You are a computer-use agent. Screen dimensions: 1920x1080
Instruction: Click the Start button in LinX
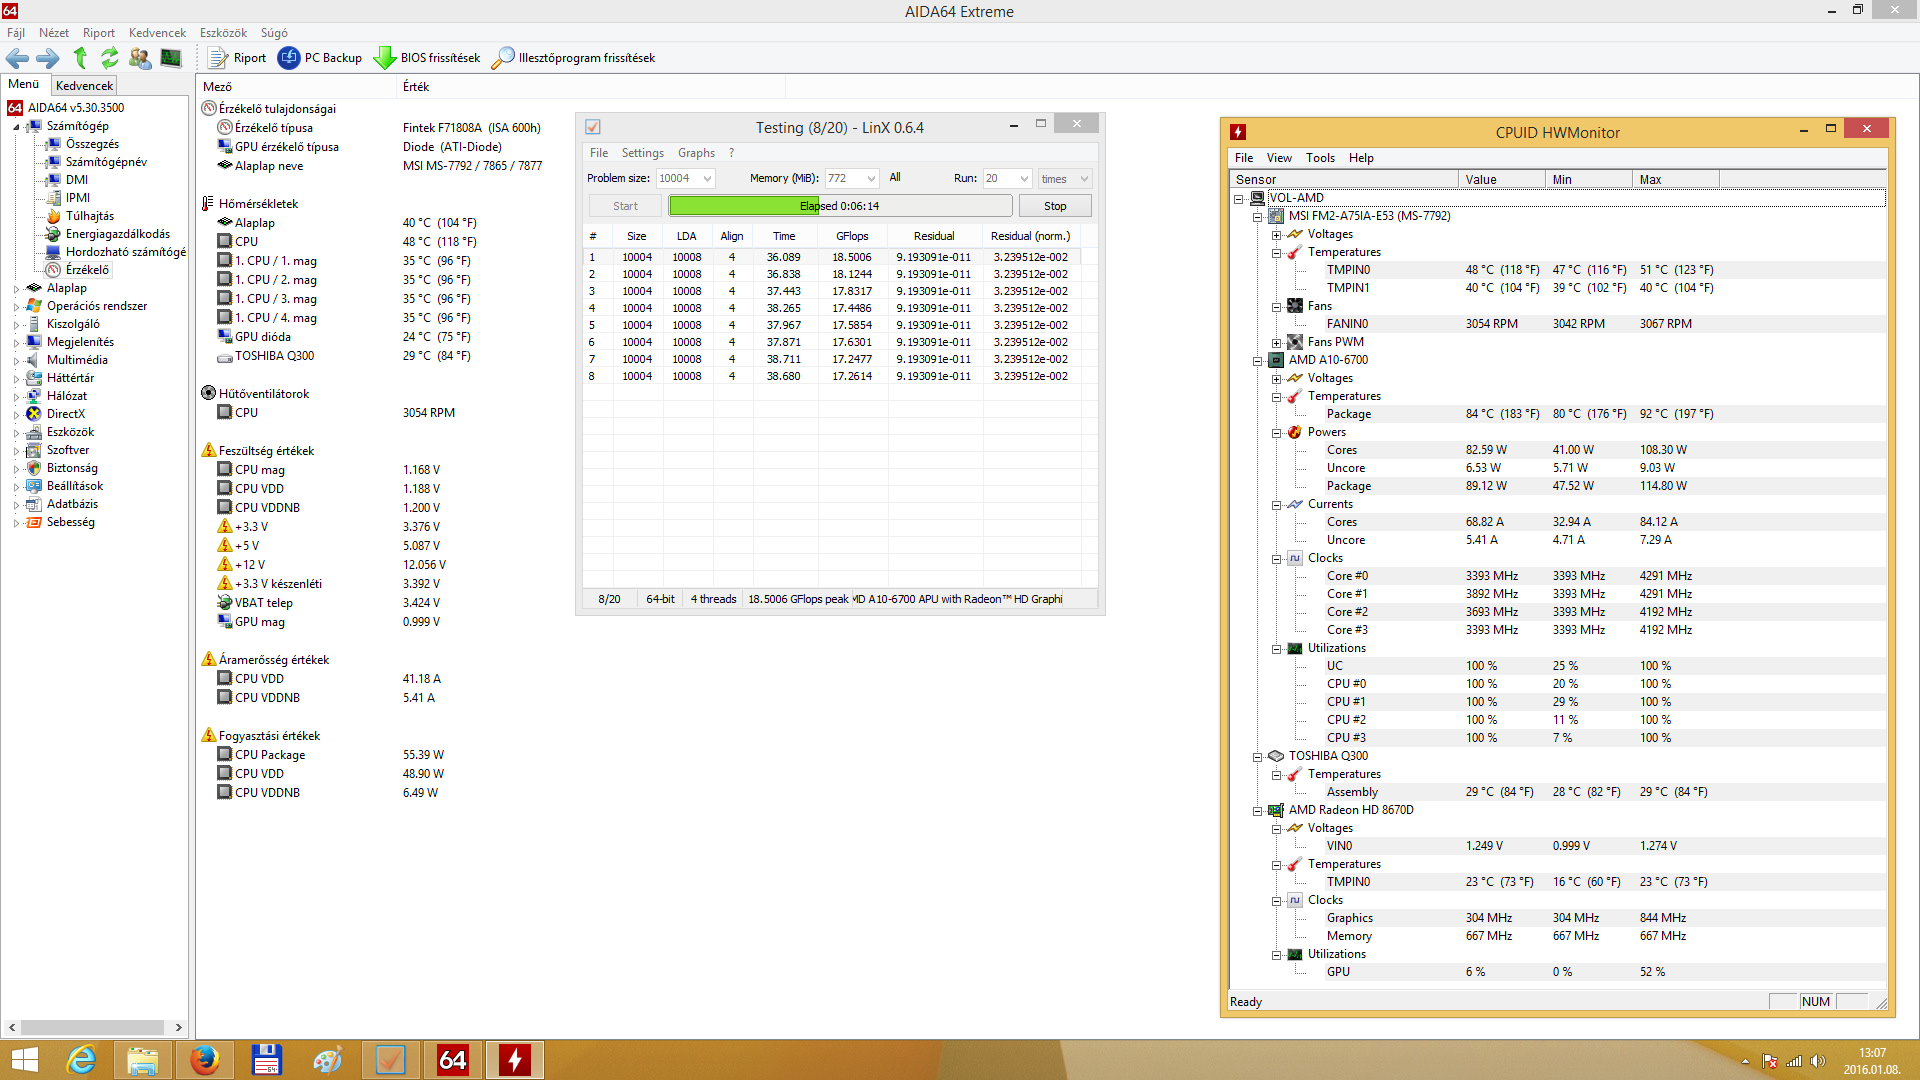tap(625, 206)
